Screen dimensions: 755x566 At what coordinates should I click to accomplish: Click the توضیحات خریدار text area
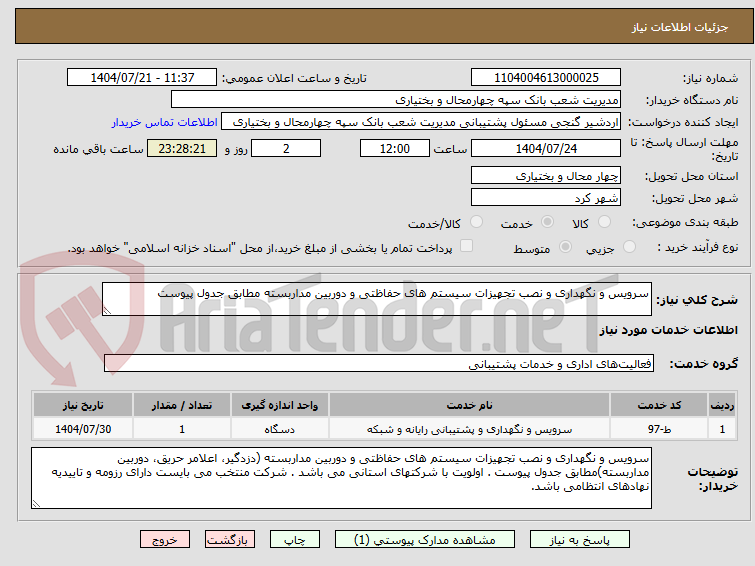(341, 478)
